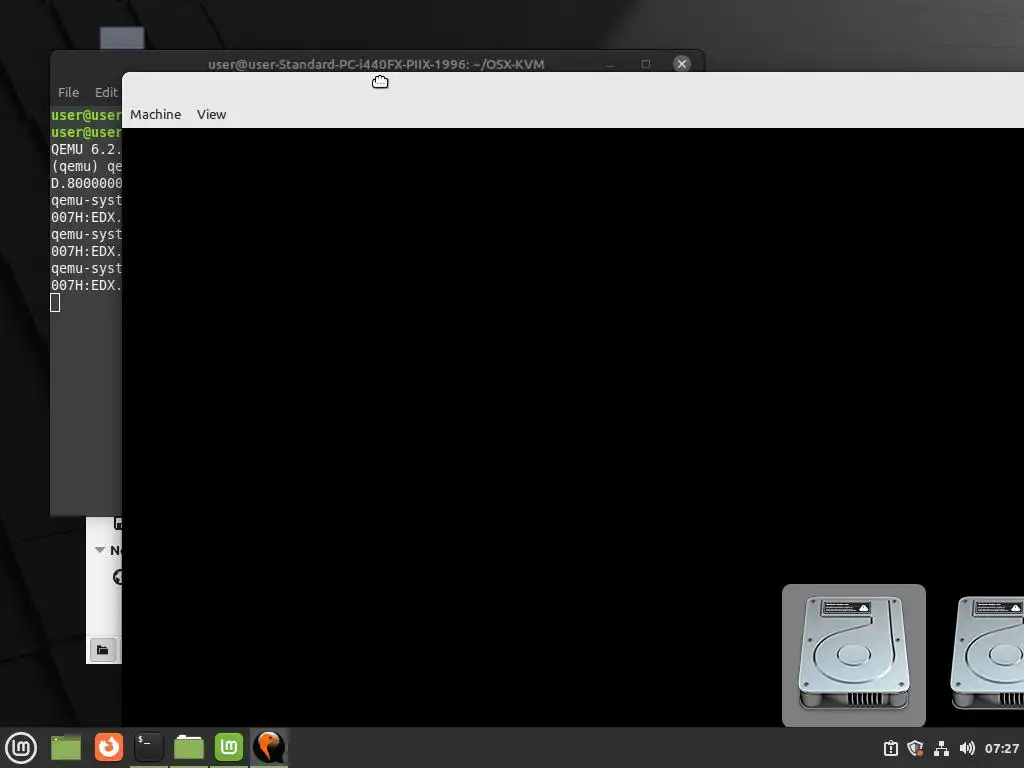Click the terminal title OSX-KVM
The height and width of the screenshot is (768, 1024).
(x=376, y=64)
